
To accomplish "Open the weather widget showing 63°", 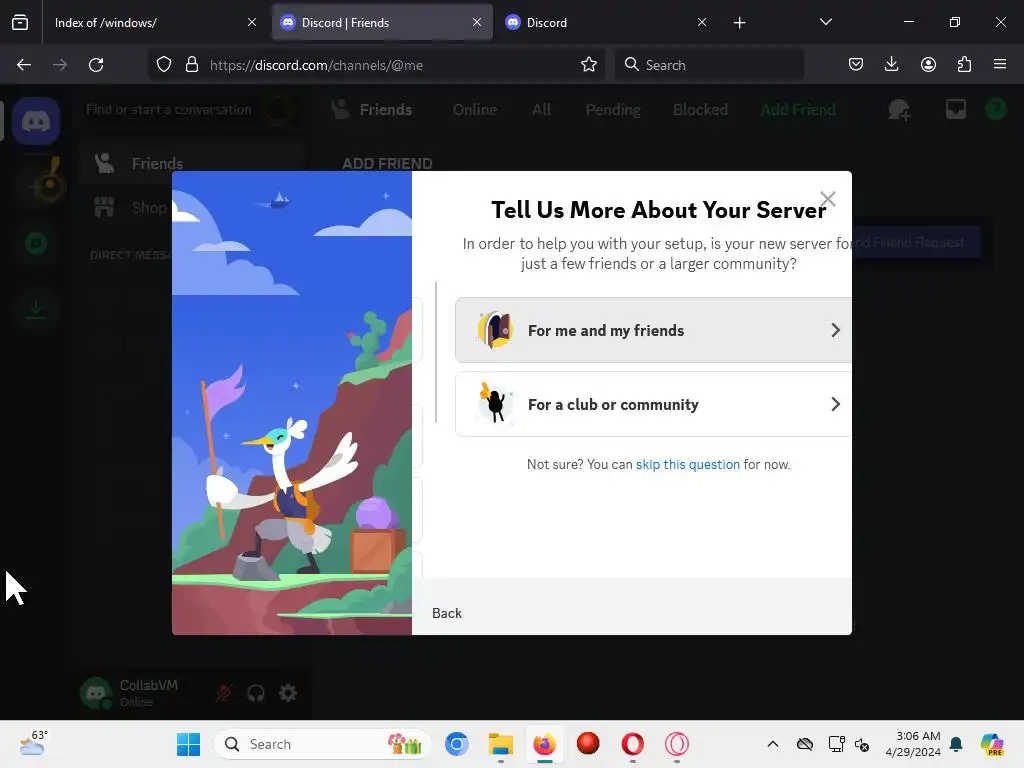I will click(33, 743).
